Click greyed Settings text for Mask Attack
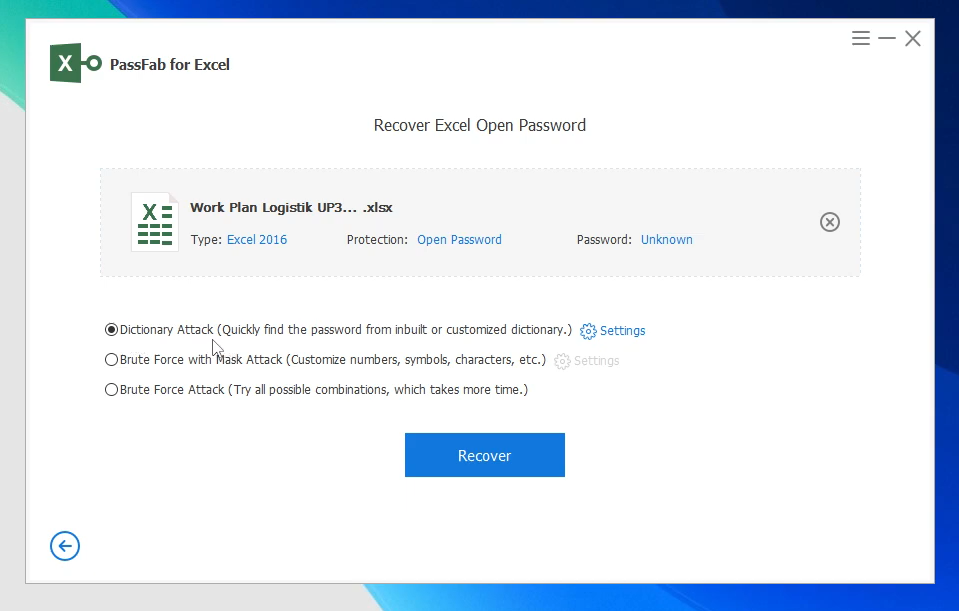The width and height of the screenshot is (959, 611). pos(596,361)
